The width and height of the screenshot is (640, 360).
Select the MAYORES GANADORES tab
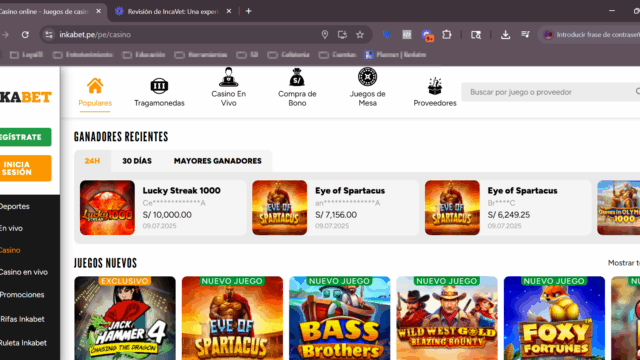(218, 161)
